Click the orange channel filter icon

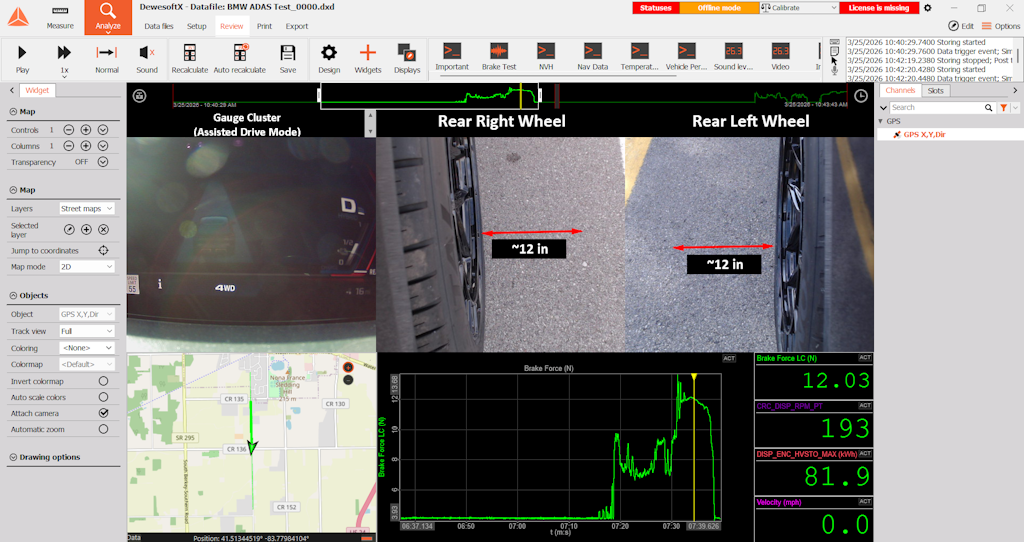(1003, 107)
